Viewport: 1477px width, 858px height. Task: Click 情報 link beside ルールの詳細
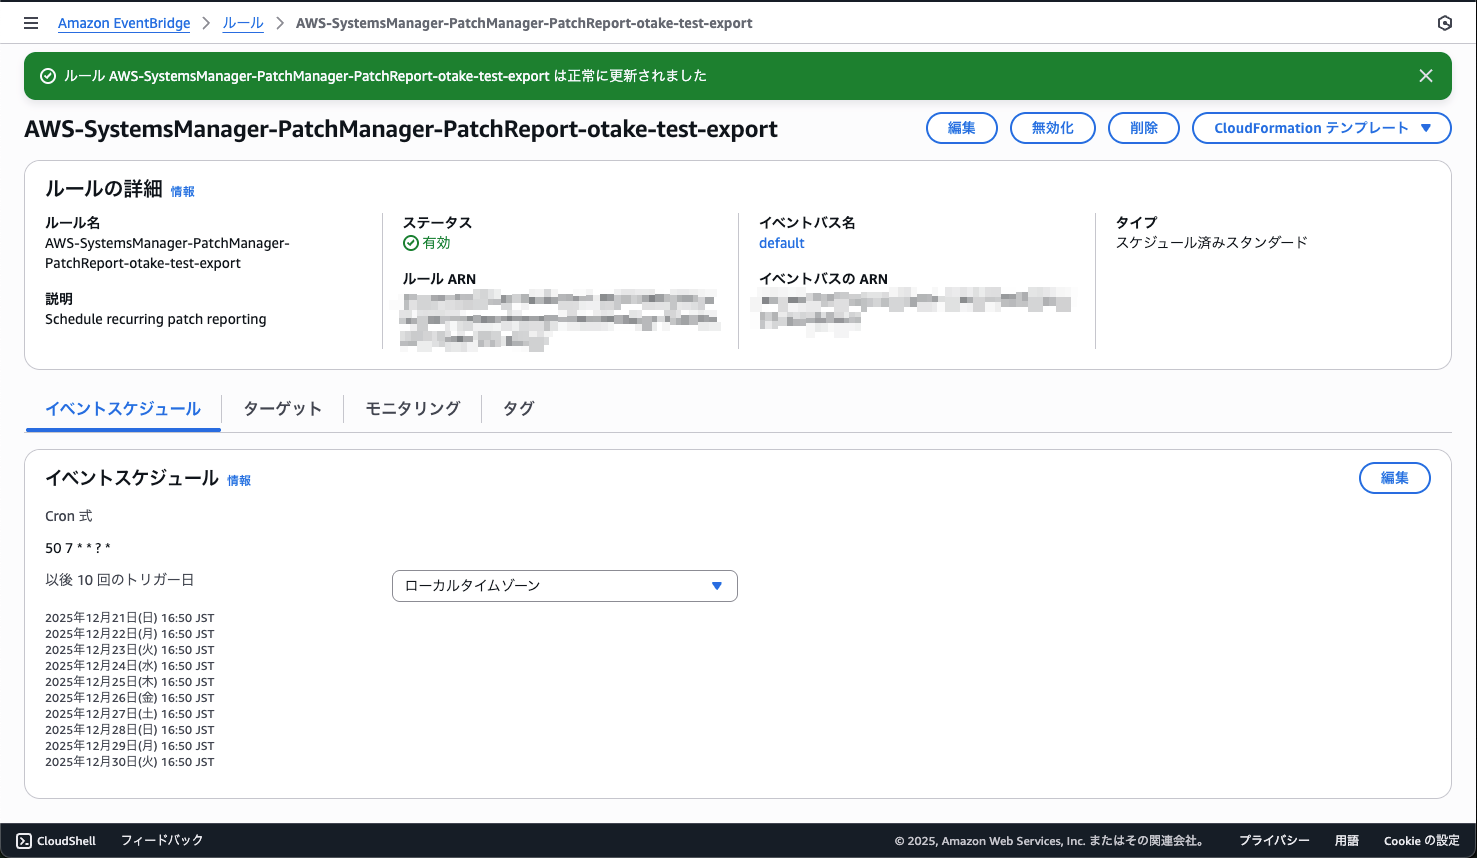[x=183, y=192]
